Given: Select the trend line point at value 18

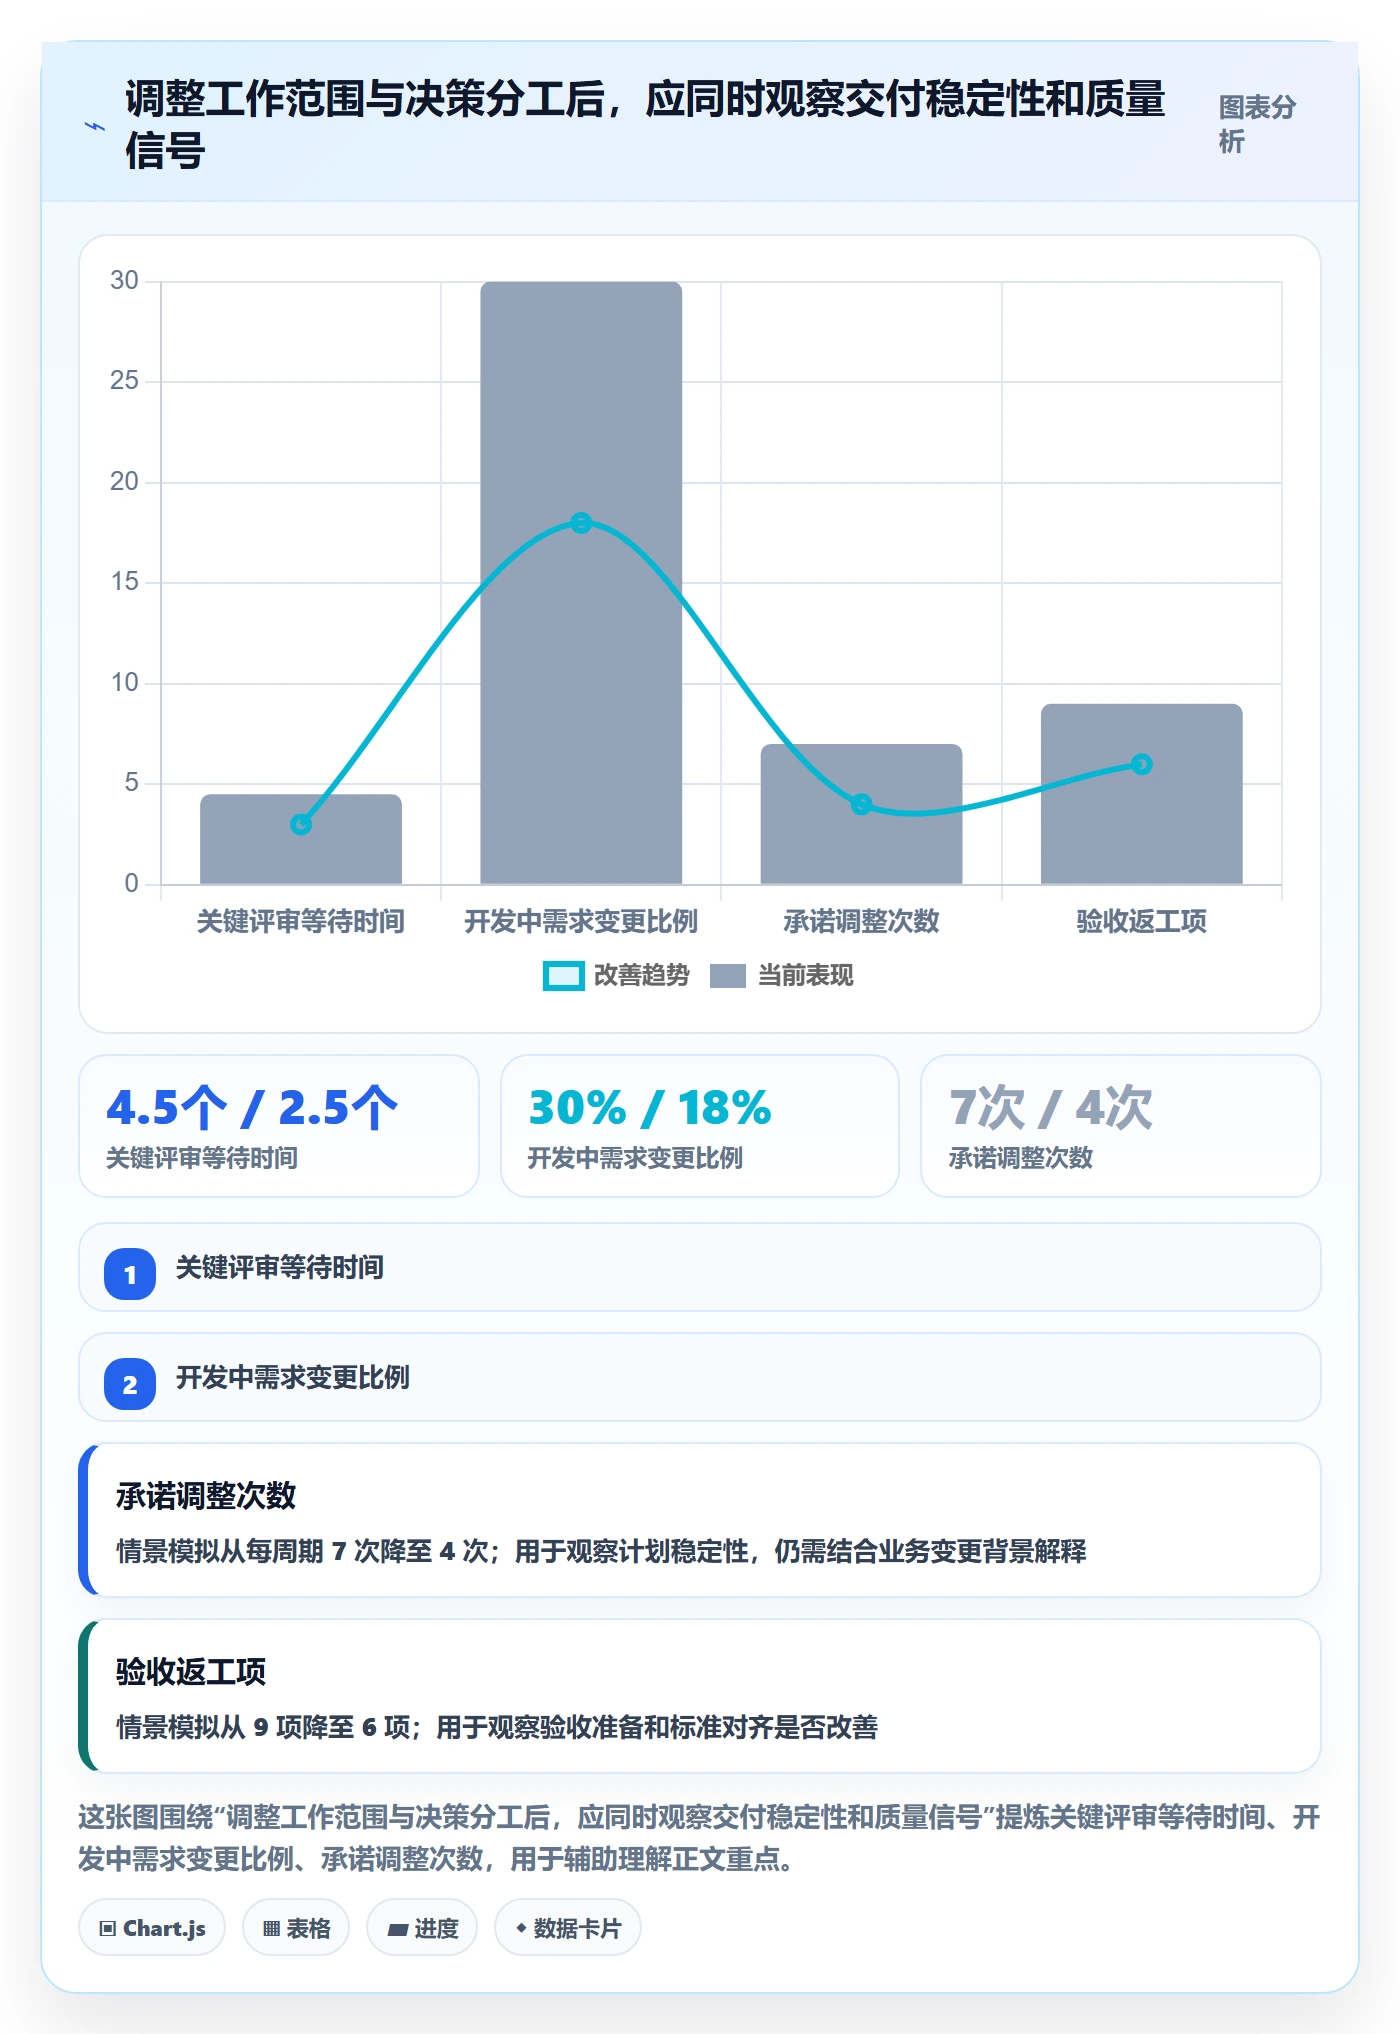Looking at the screenshot, I should click(581, 523).
